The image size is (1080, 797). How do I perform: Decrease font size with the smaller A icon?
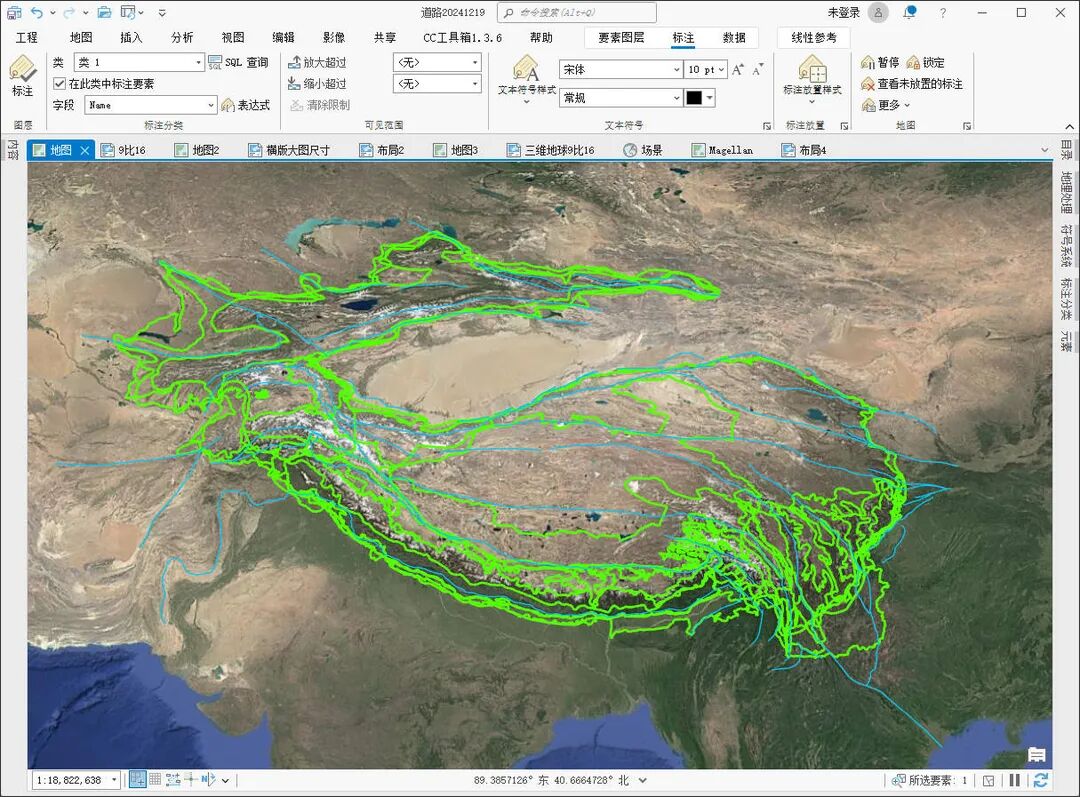(758, 70)
